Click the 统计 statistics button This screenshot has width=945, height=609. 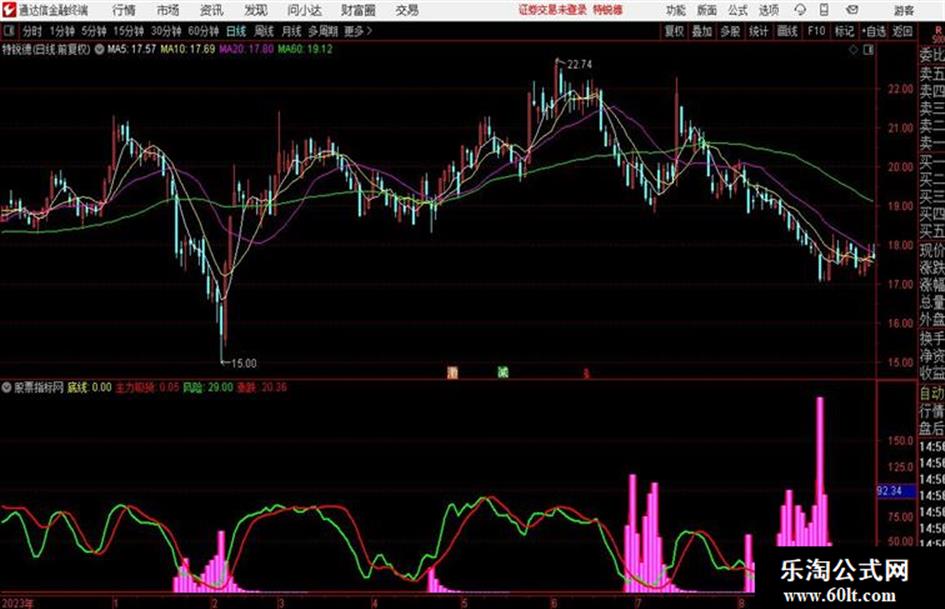[759, 31]
